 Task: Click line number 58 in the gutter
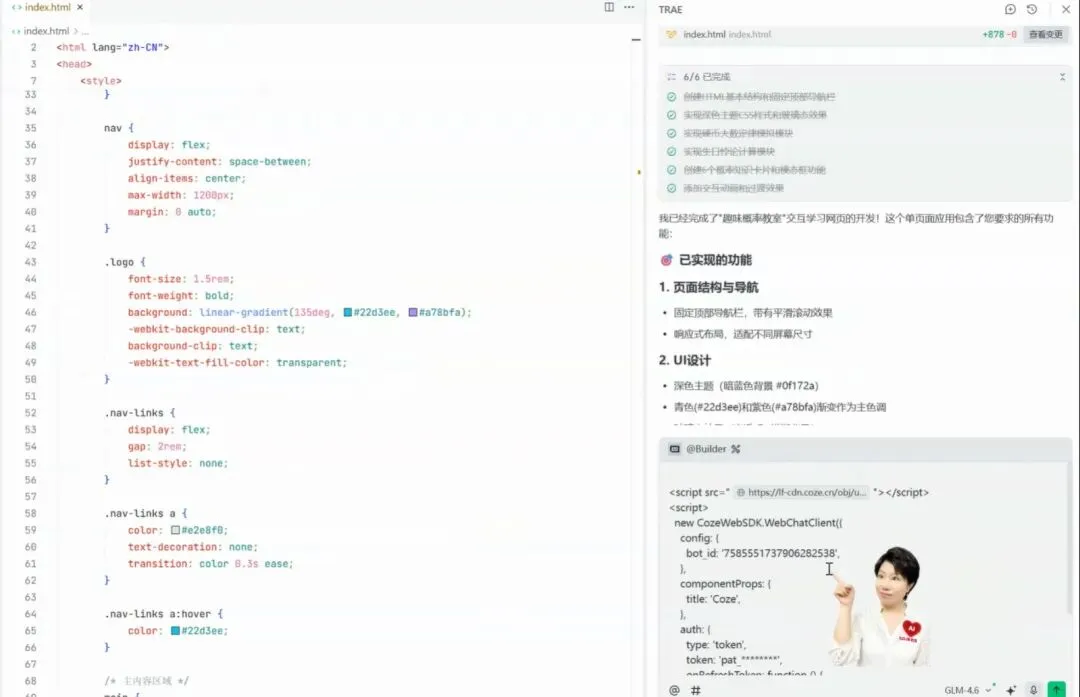point(30,514)
